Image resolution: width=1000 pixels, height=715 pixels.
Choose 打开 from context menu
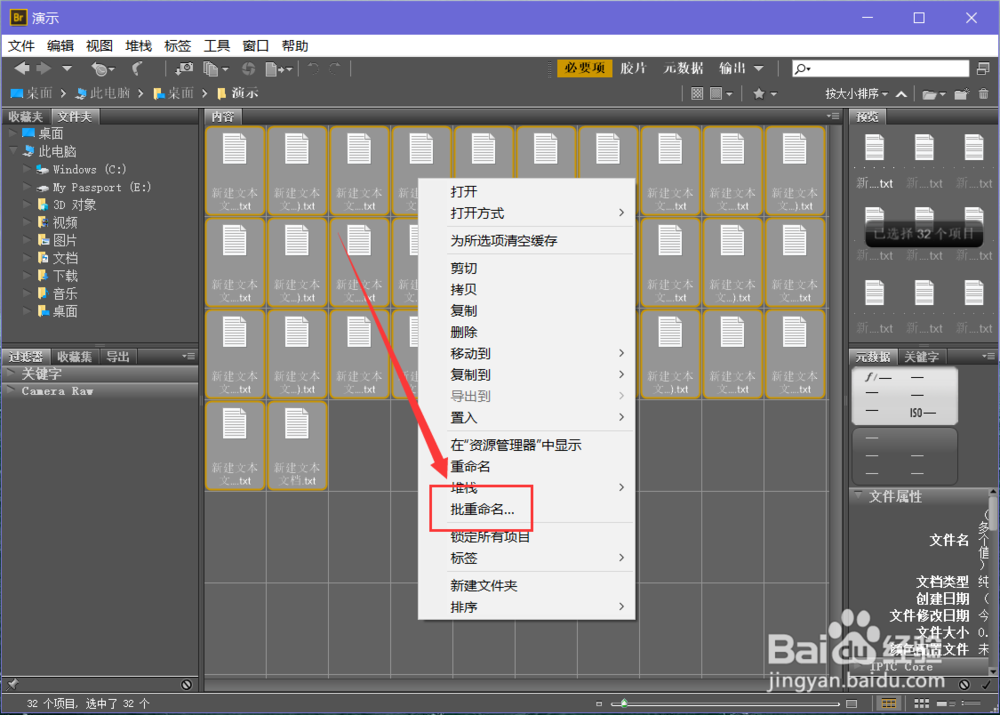click(x=526, y=191)
